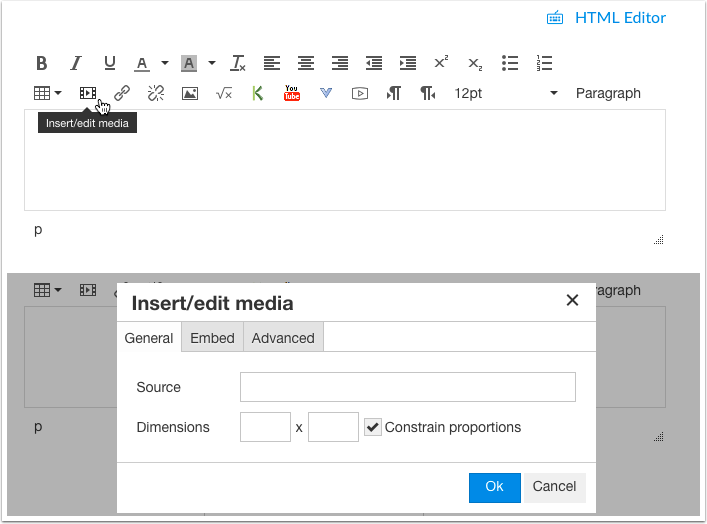Click the Source input field
The image size is (707, 524).
[408, 387]
